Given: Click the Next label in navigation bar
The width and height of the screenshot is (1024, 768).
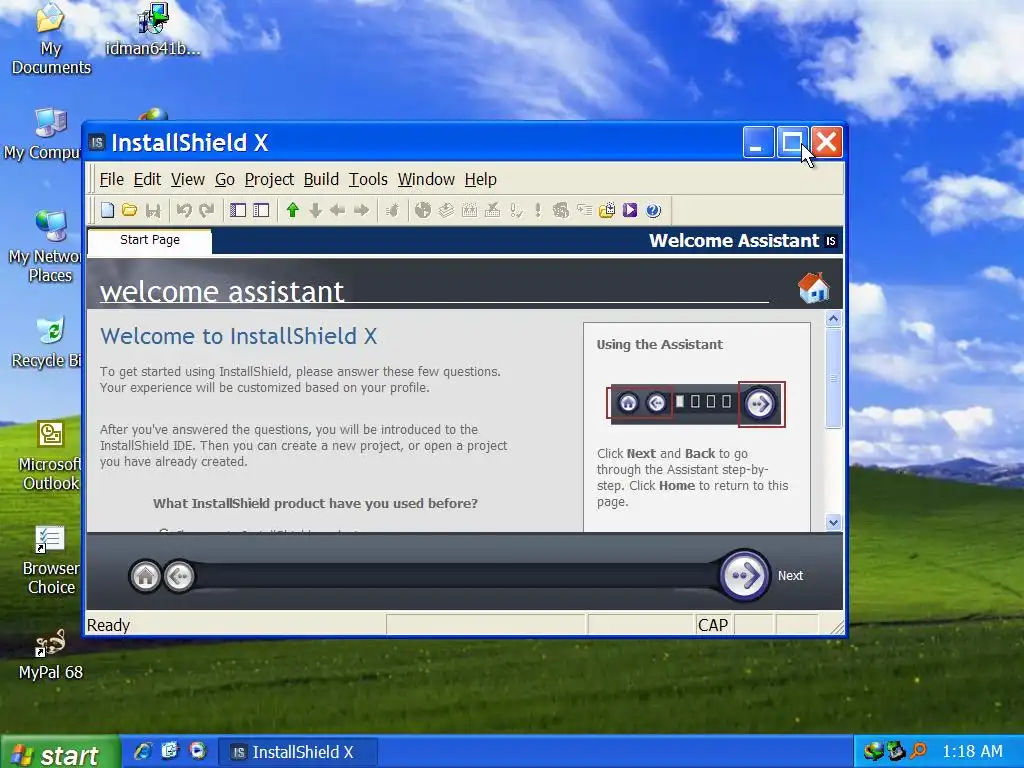Looking at the screenshot, I should tap(790, 576).
